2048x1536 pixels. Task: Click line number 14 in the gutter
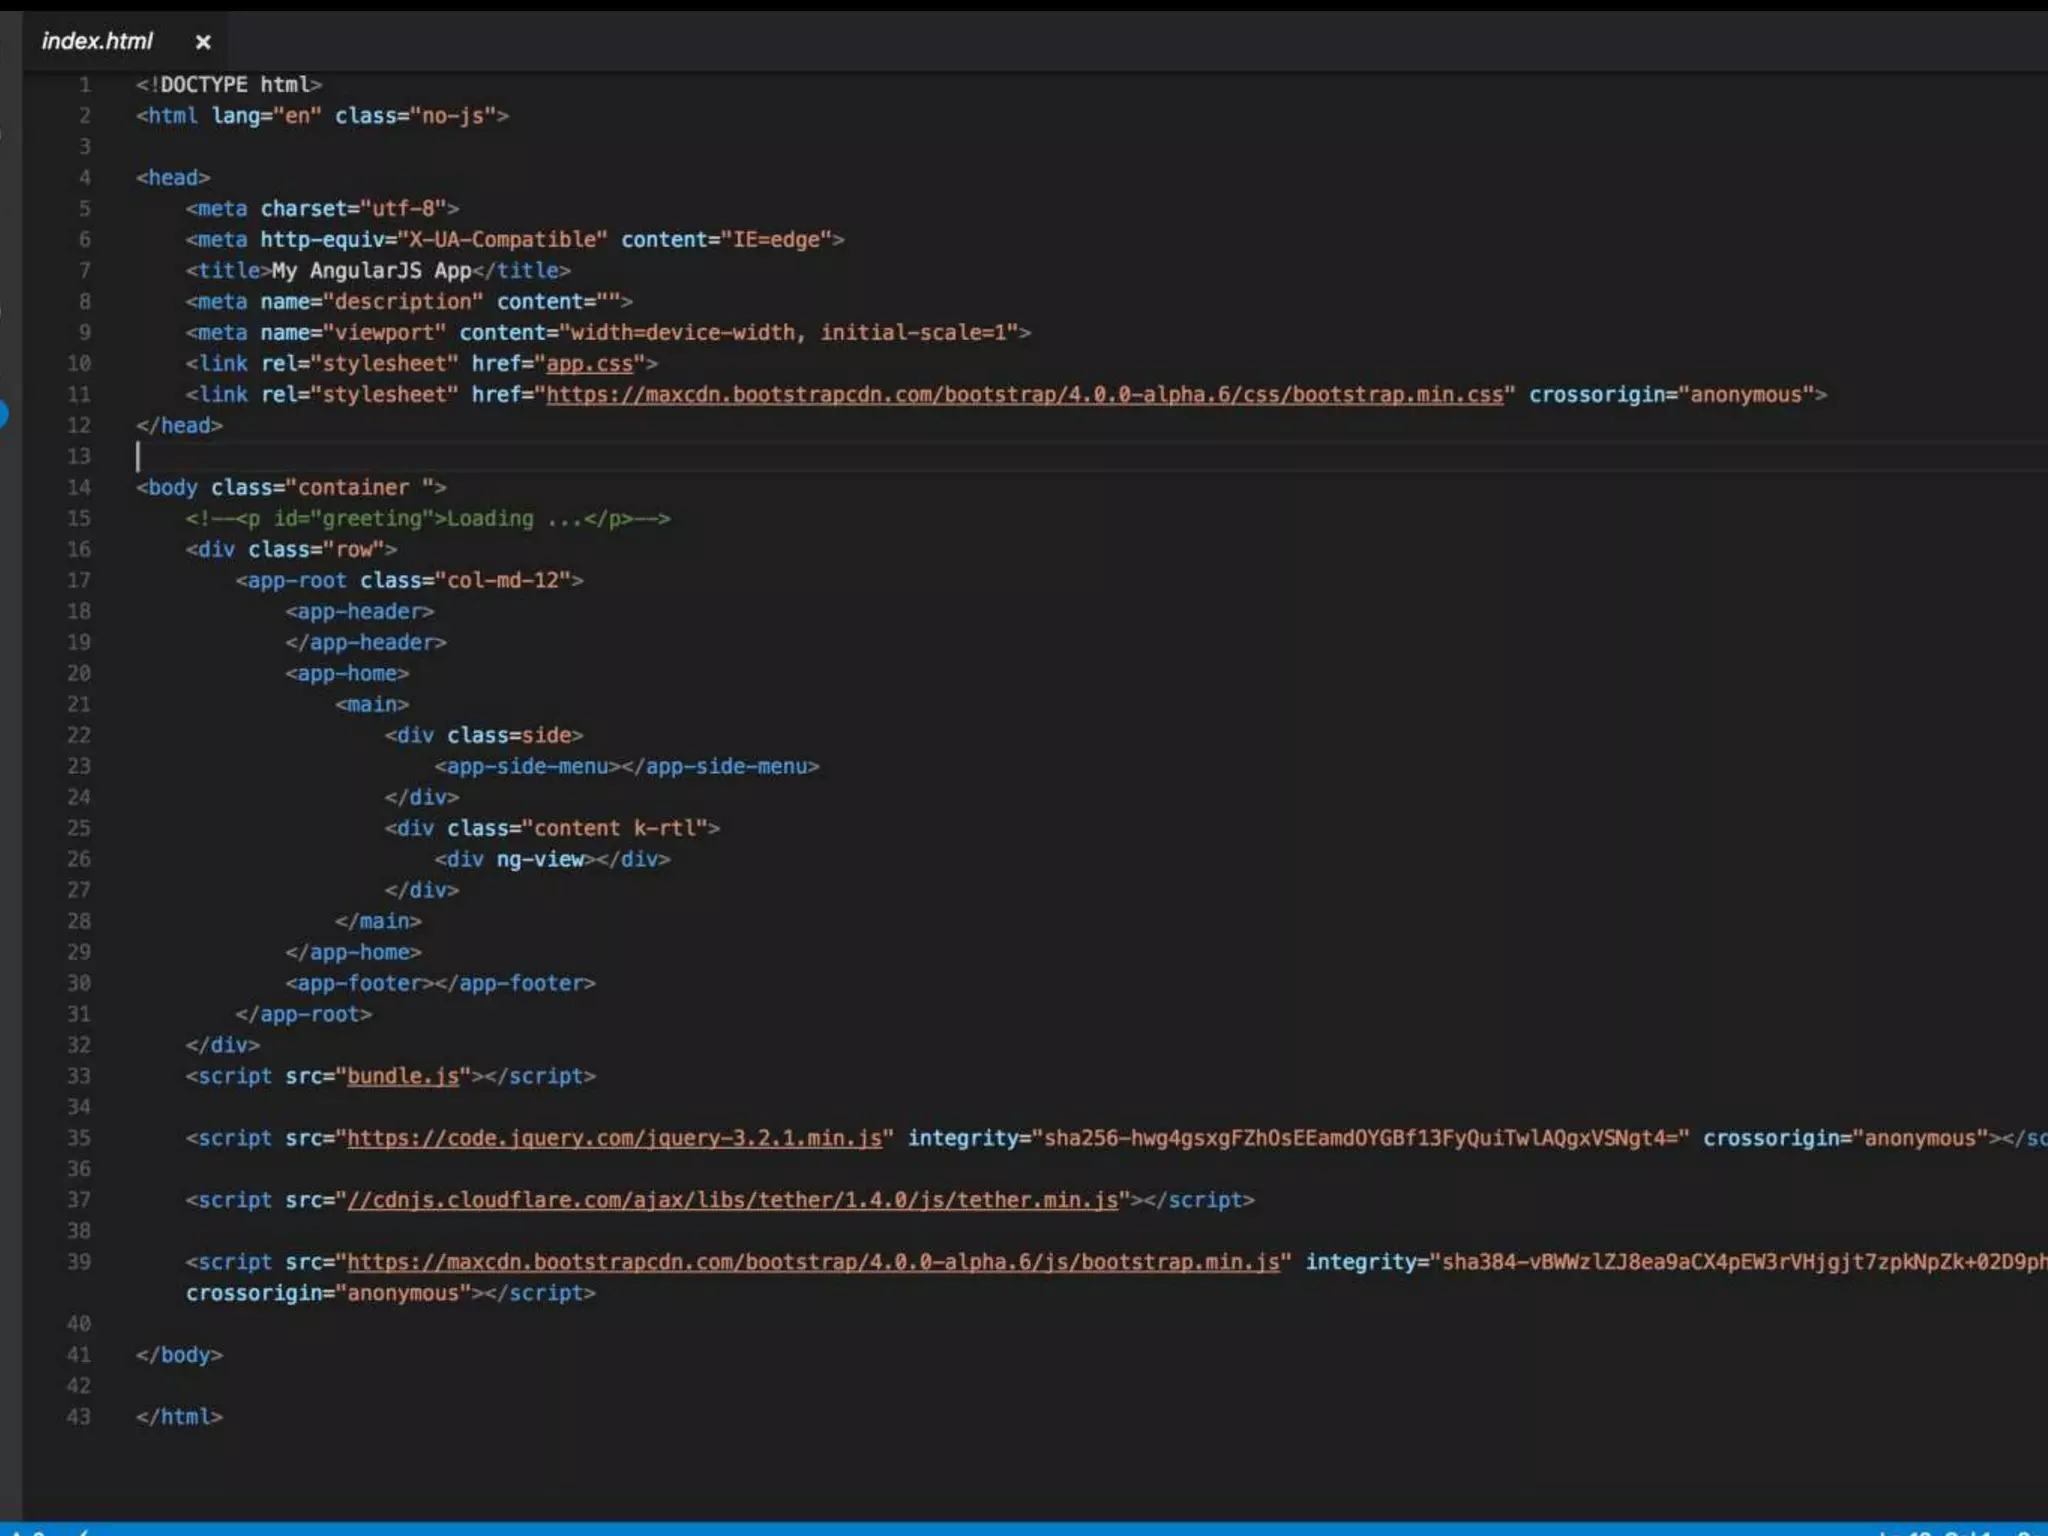tap(79, 488)
